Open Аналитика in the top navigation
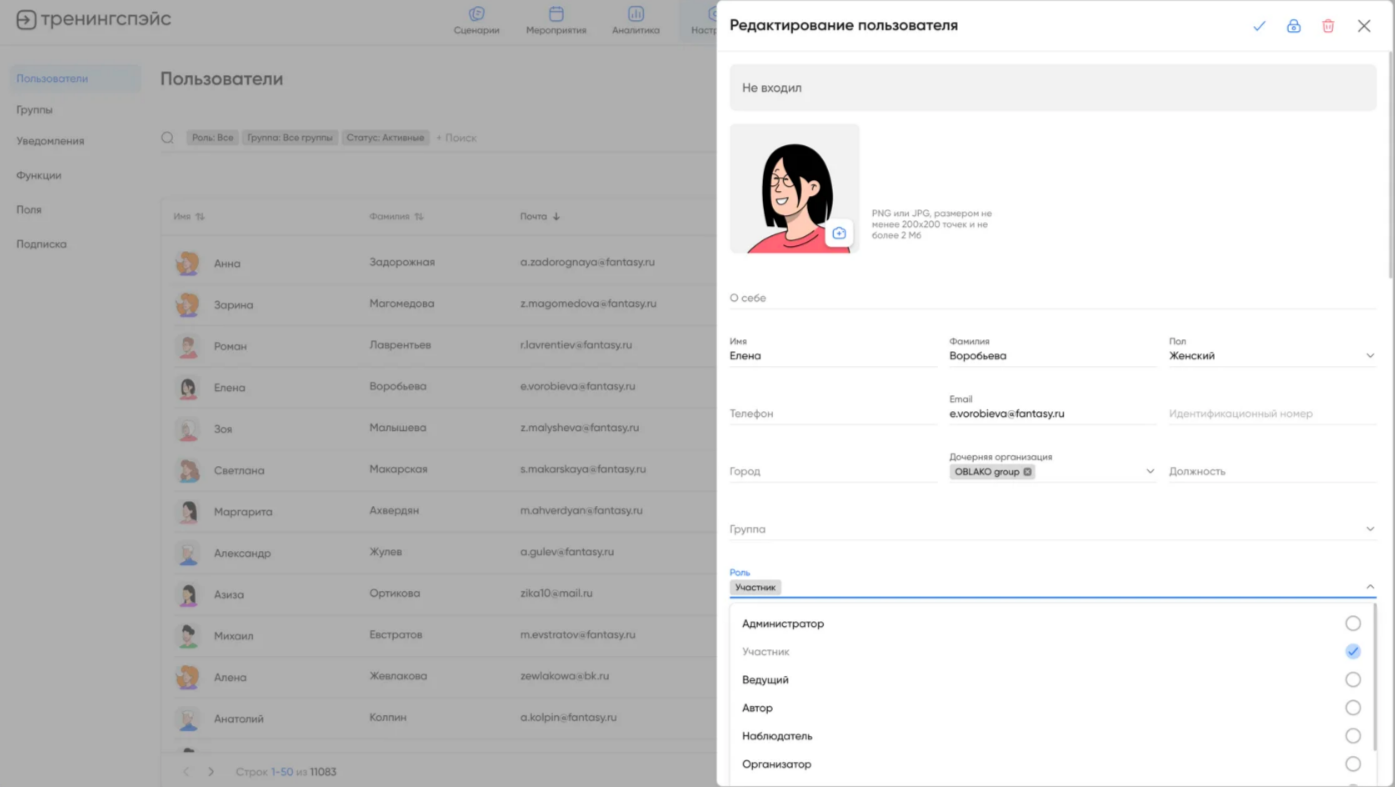Image resolution: width=1395 pixels, height=787 pixels. click(x=636, y=20)
